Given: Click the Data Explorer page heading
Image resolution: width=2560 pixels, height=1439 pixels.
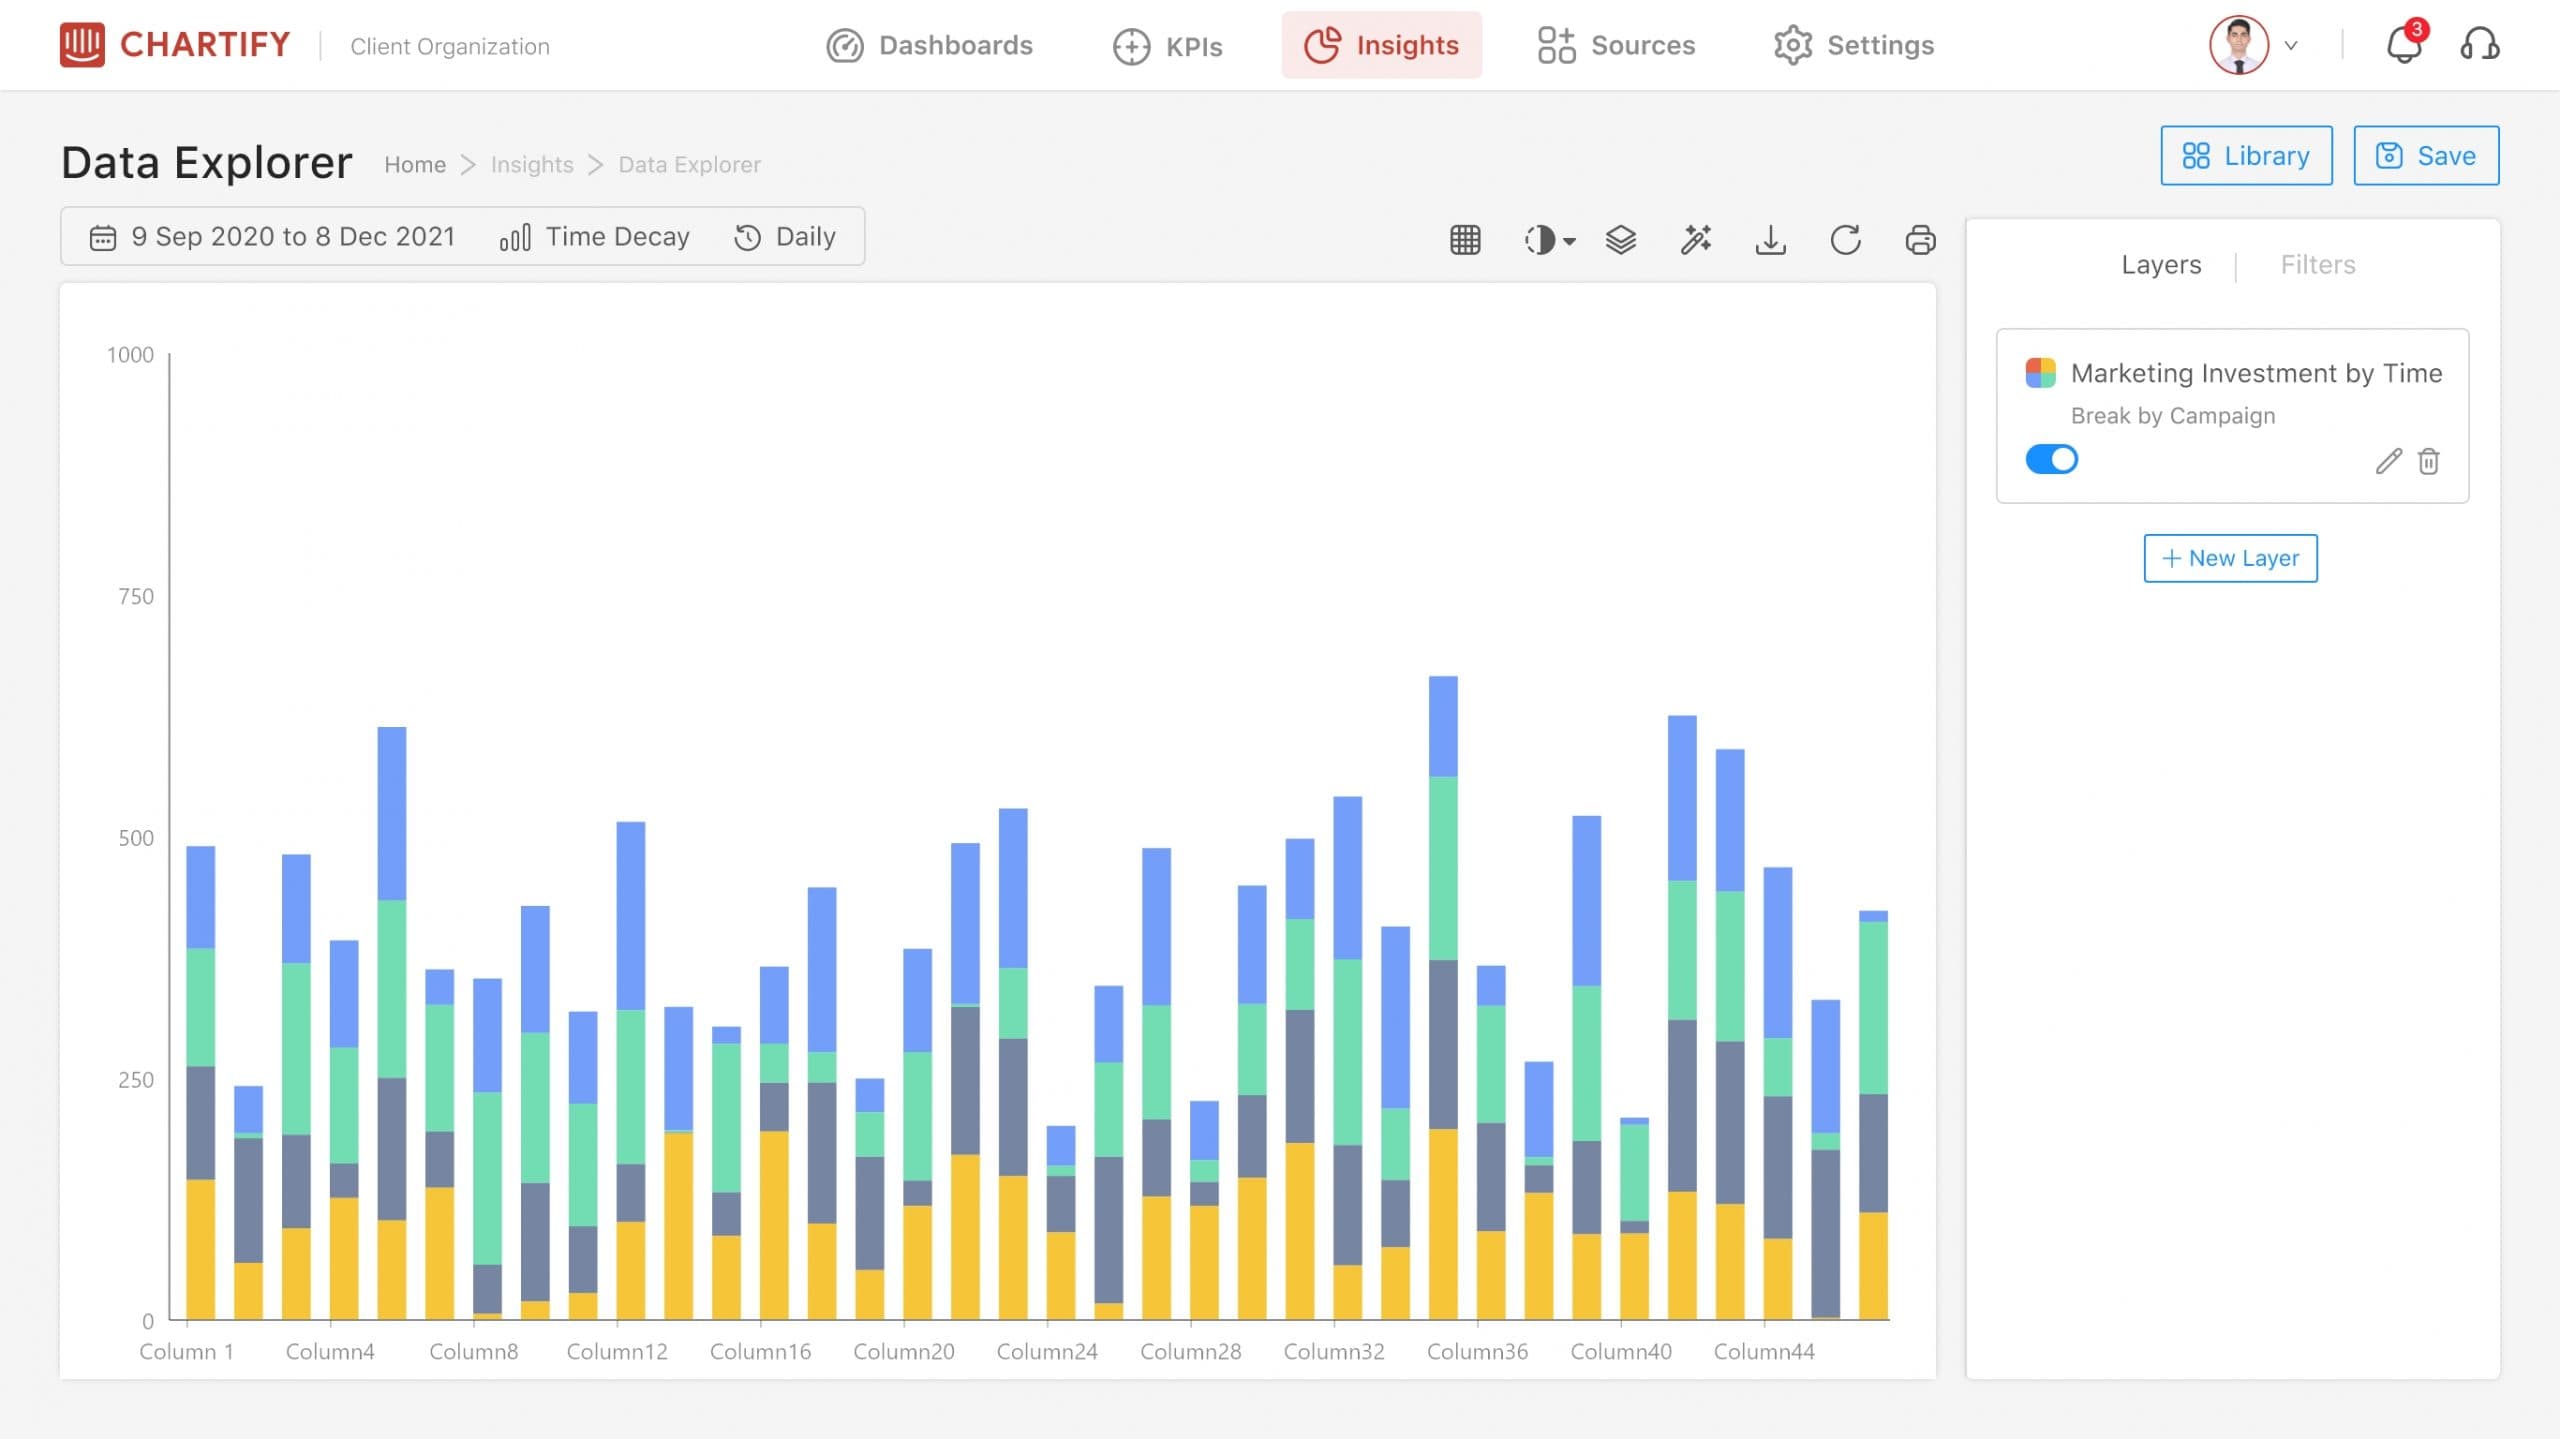Looking at the screenshot, I should (x=207, y=162).
